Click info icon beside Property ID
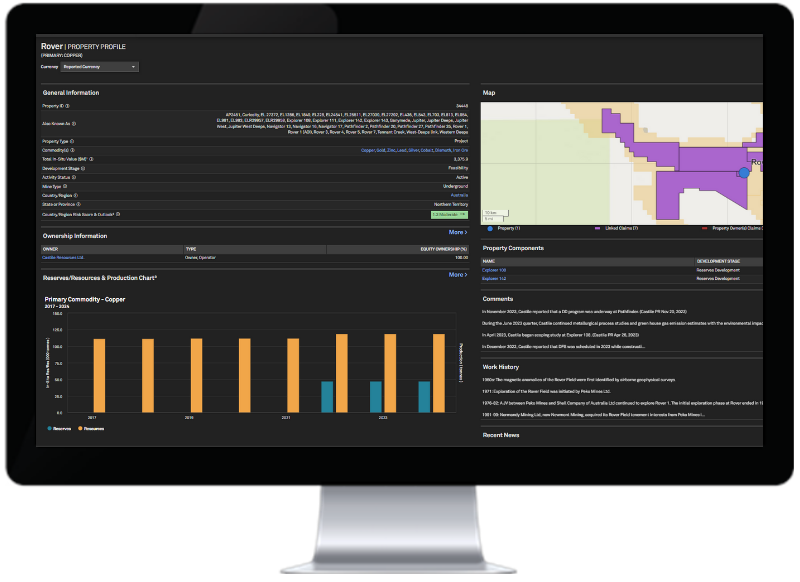The height and width of the screenshot is (582, 800). click(x=67, y=105)
